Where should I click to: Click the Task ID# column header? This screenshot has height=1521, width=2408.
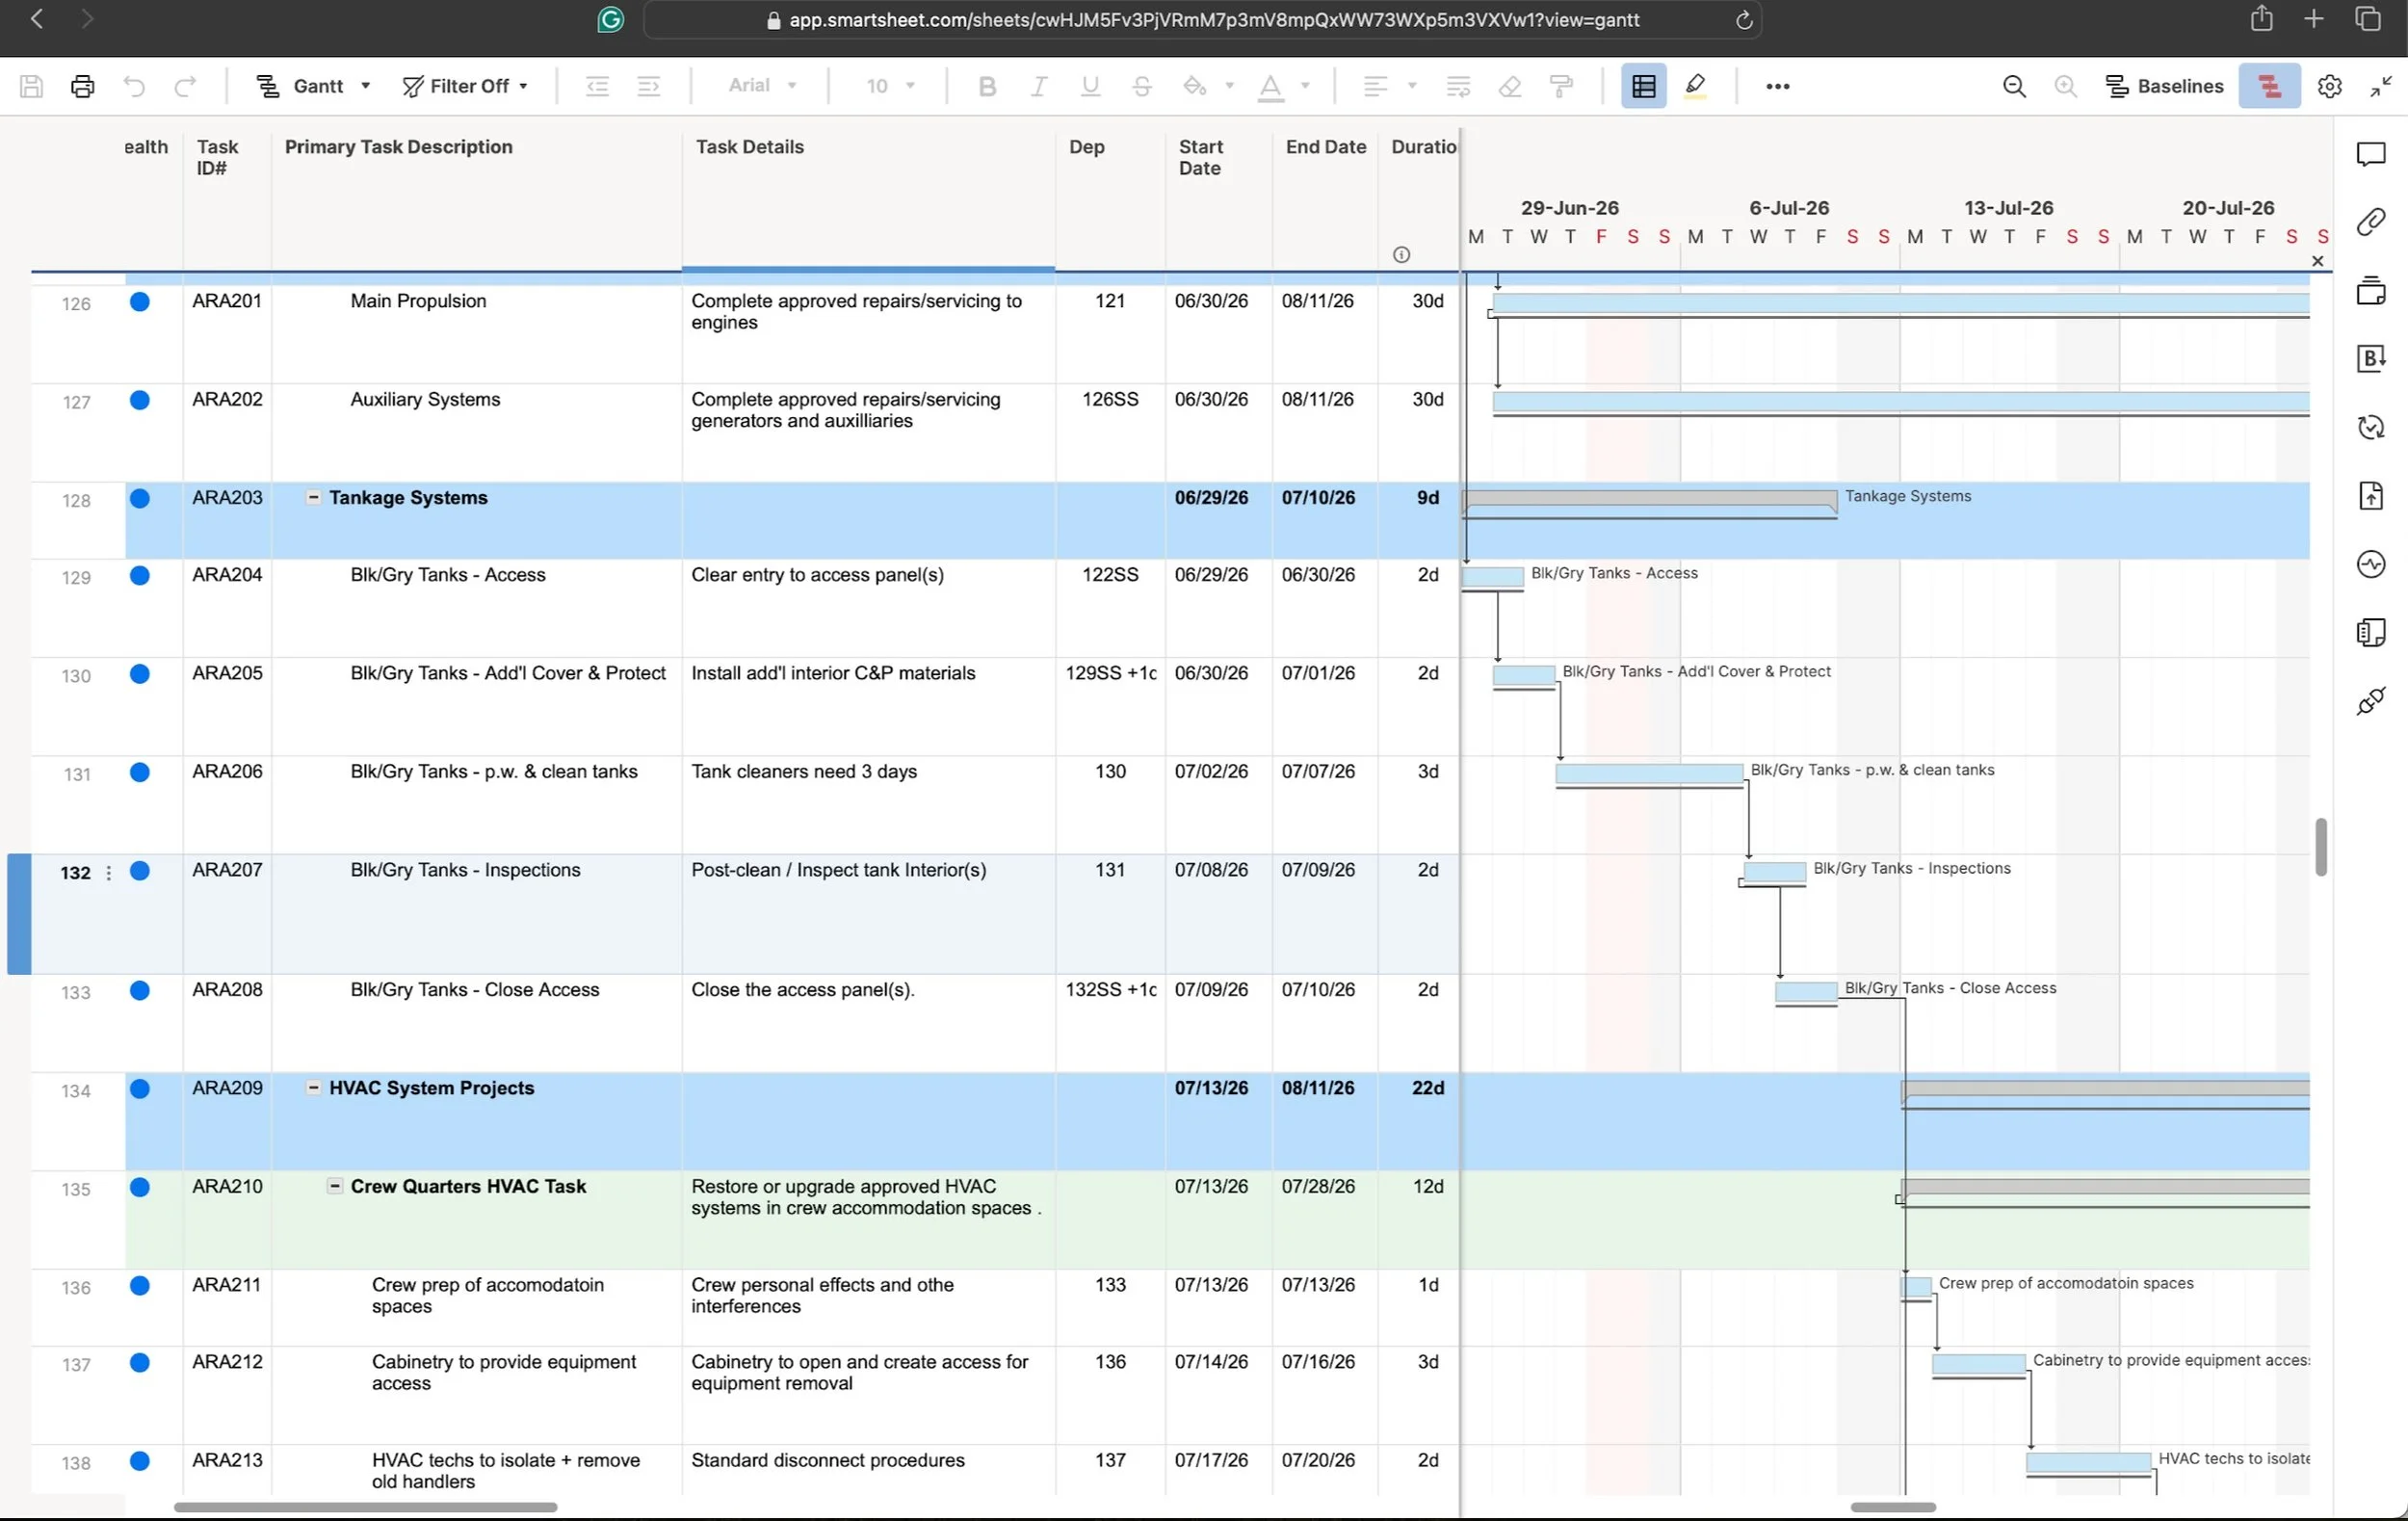click(217, 157)
